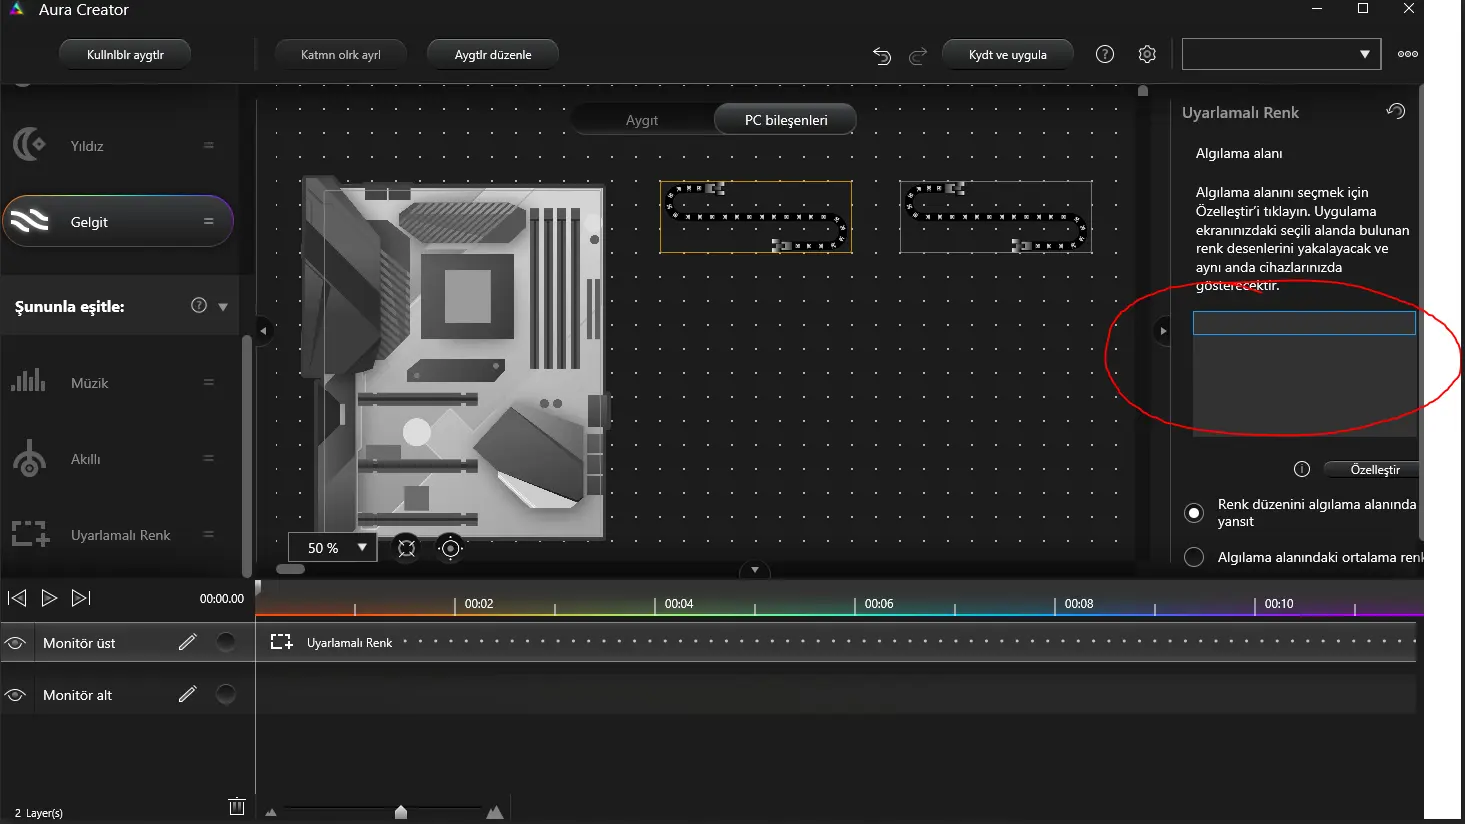Toggle visibility of Monitör üst layer
Viewport: 1465px width, 824px height.
click(15, 643)
